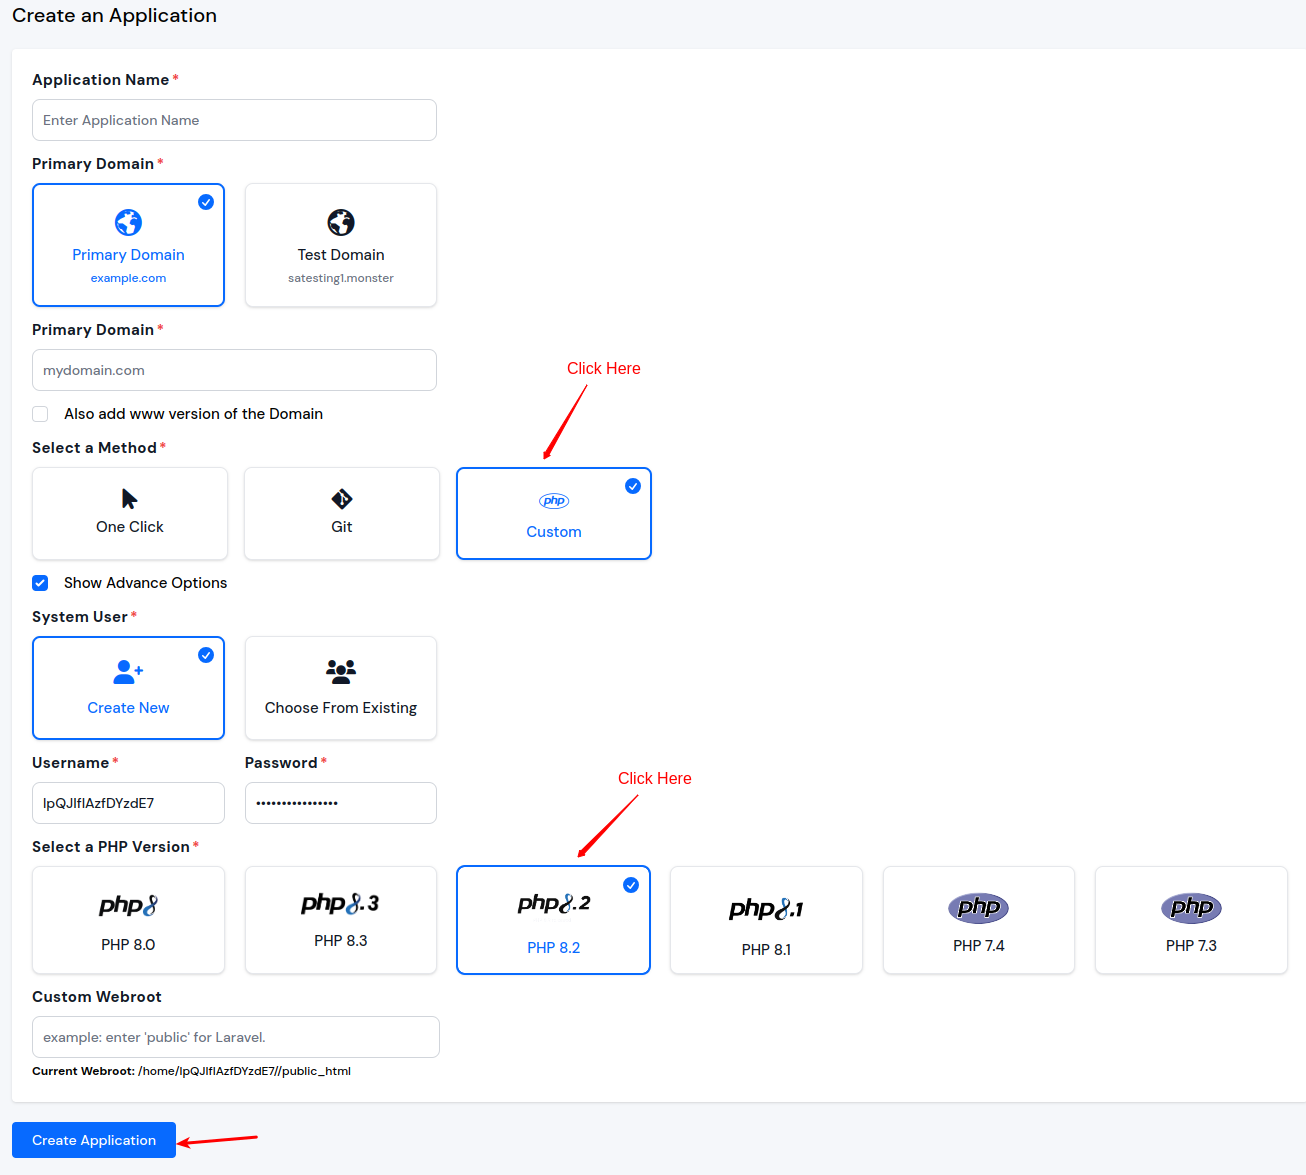Select the PHP 8.0 label
1306x1175 pixels.
(128, 945)
